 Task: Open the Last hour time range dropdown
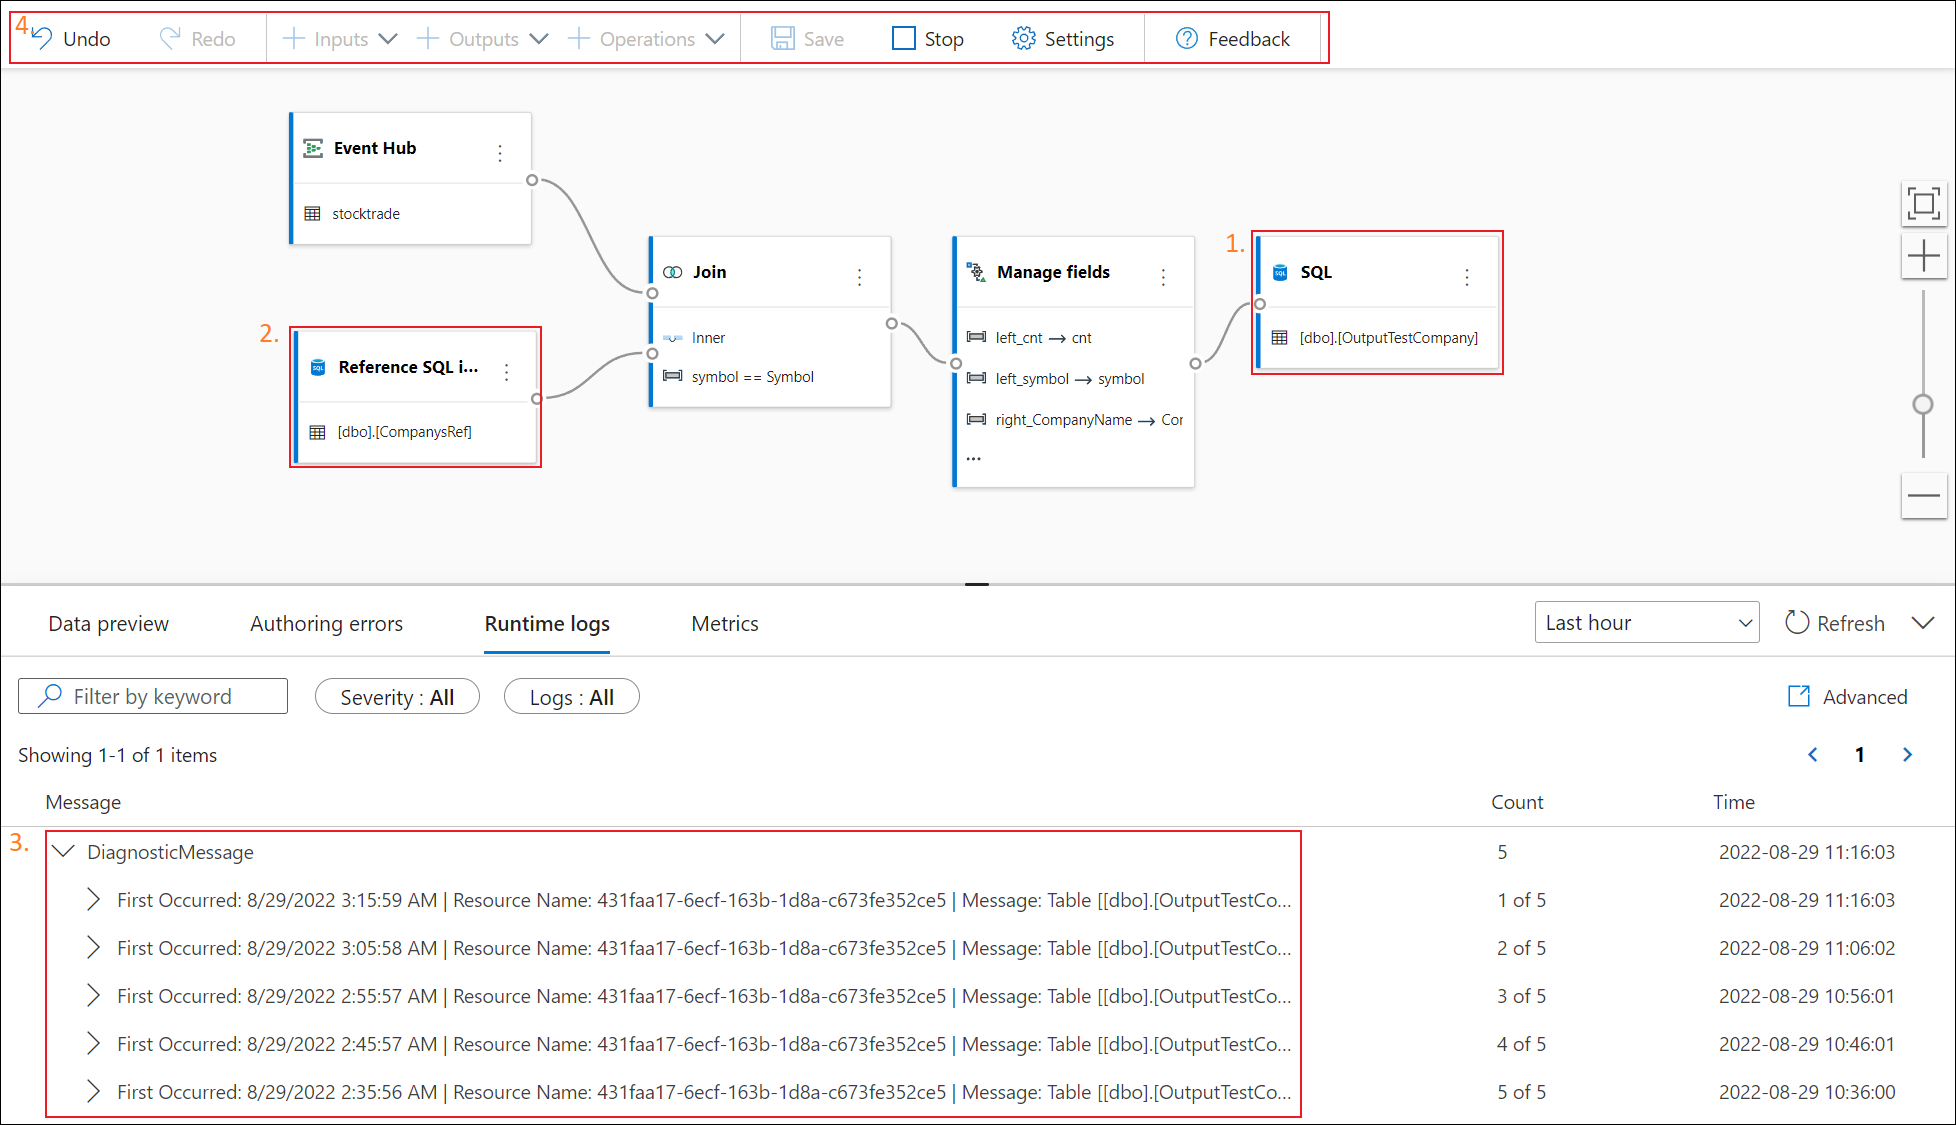(1647, 622)
